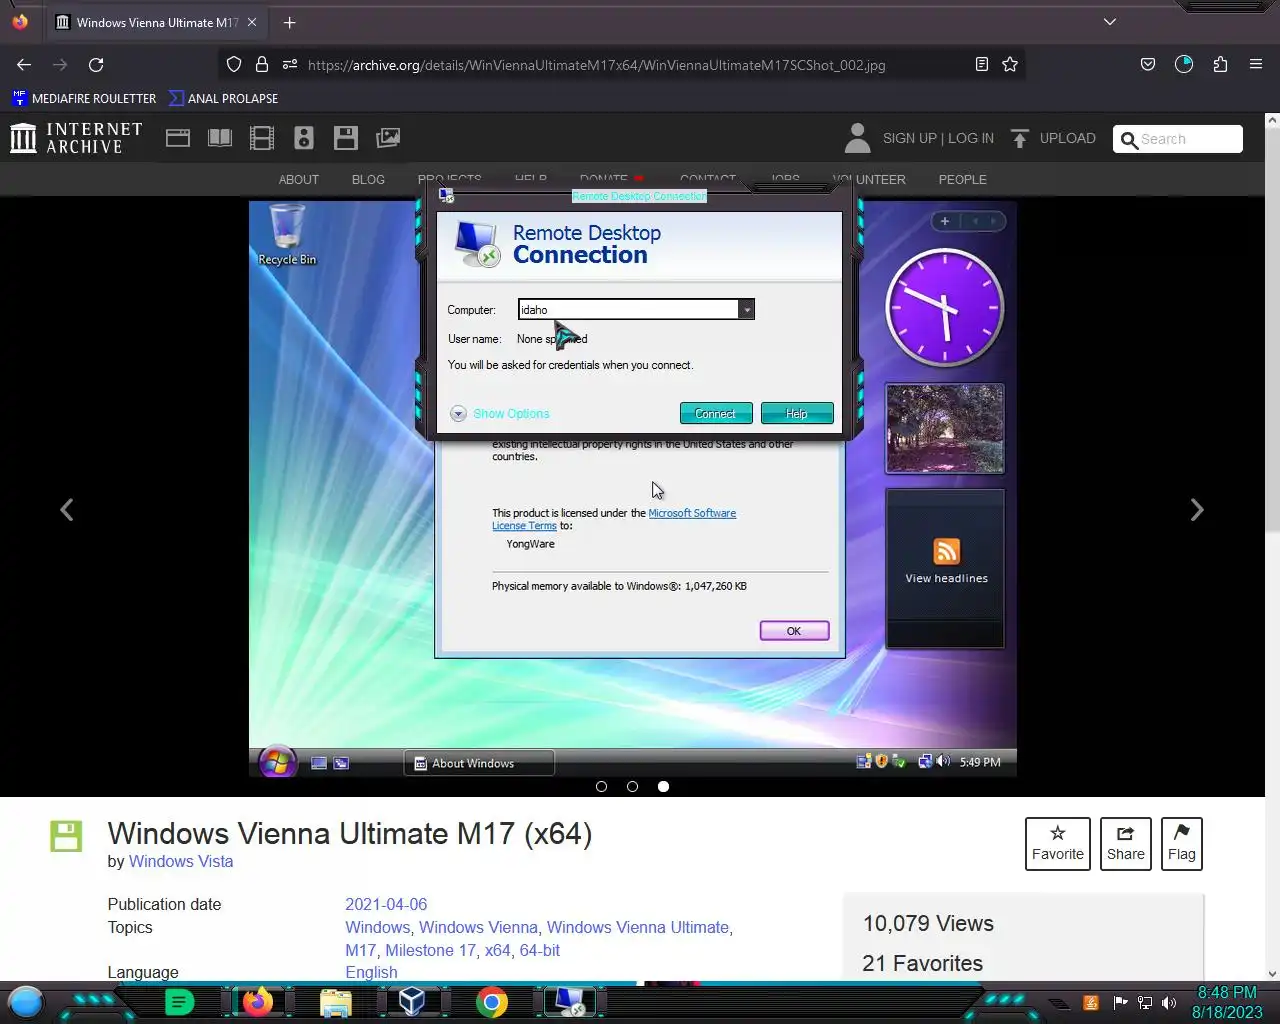Click Help in Remote Desktop dialog
Screen dimensions: 1280x1024
[x=797, y=413]
